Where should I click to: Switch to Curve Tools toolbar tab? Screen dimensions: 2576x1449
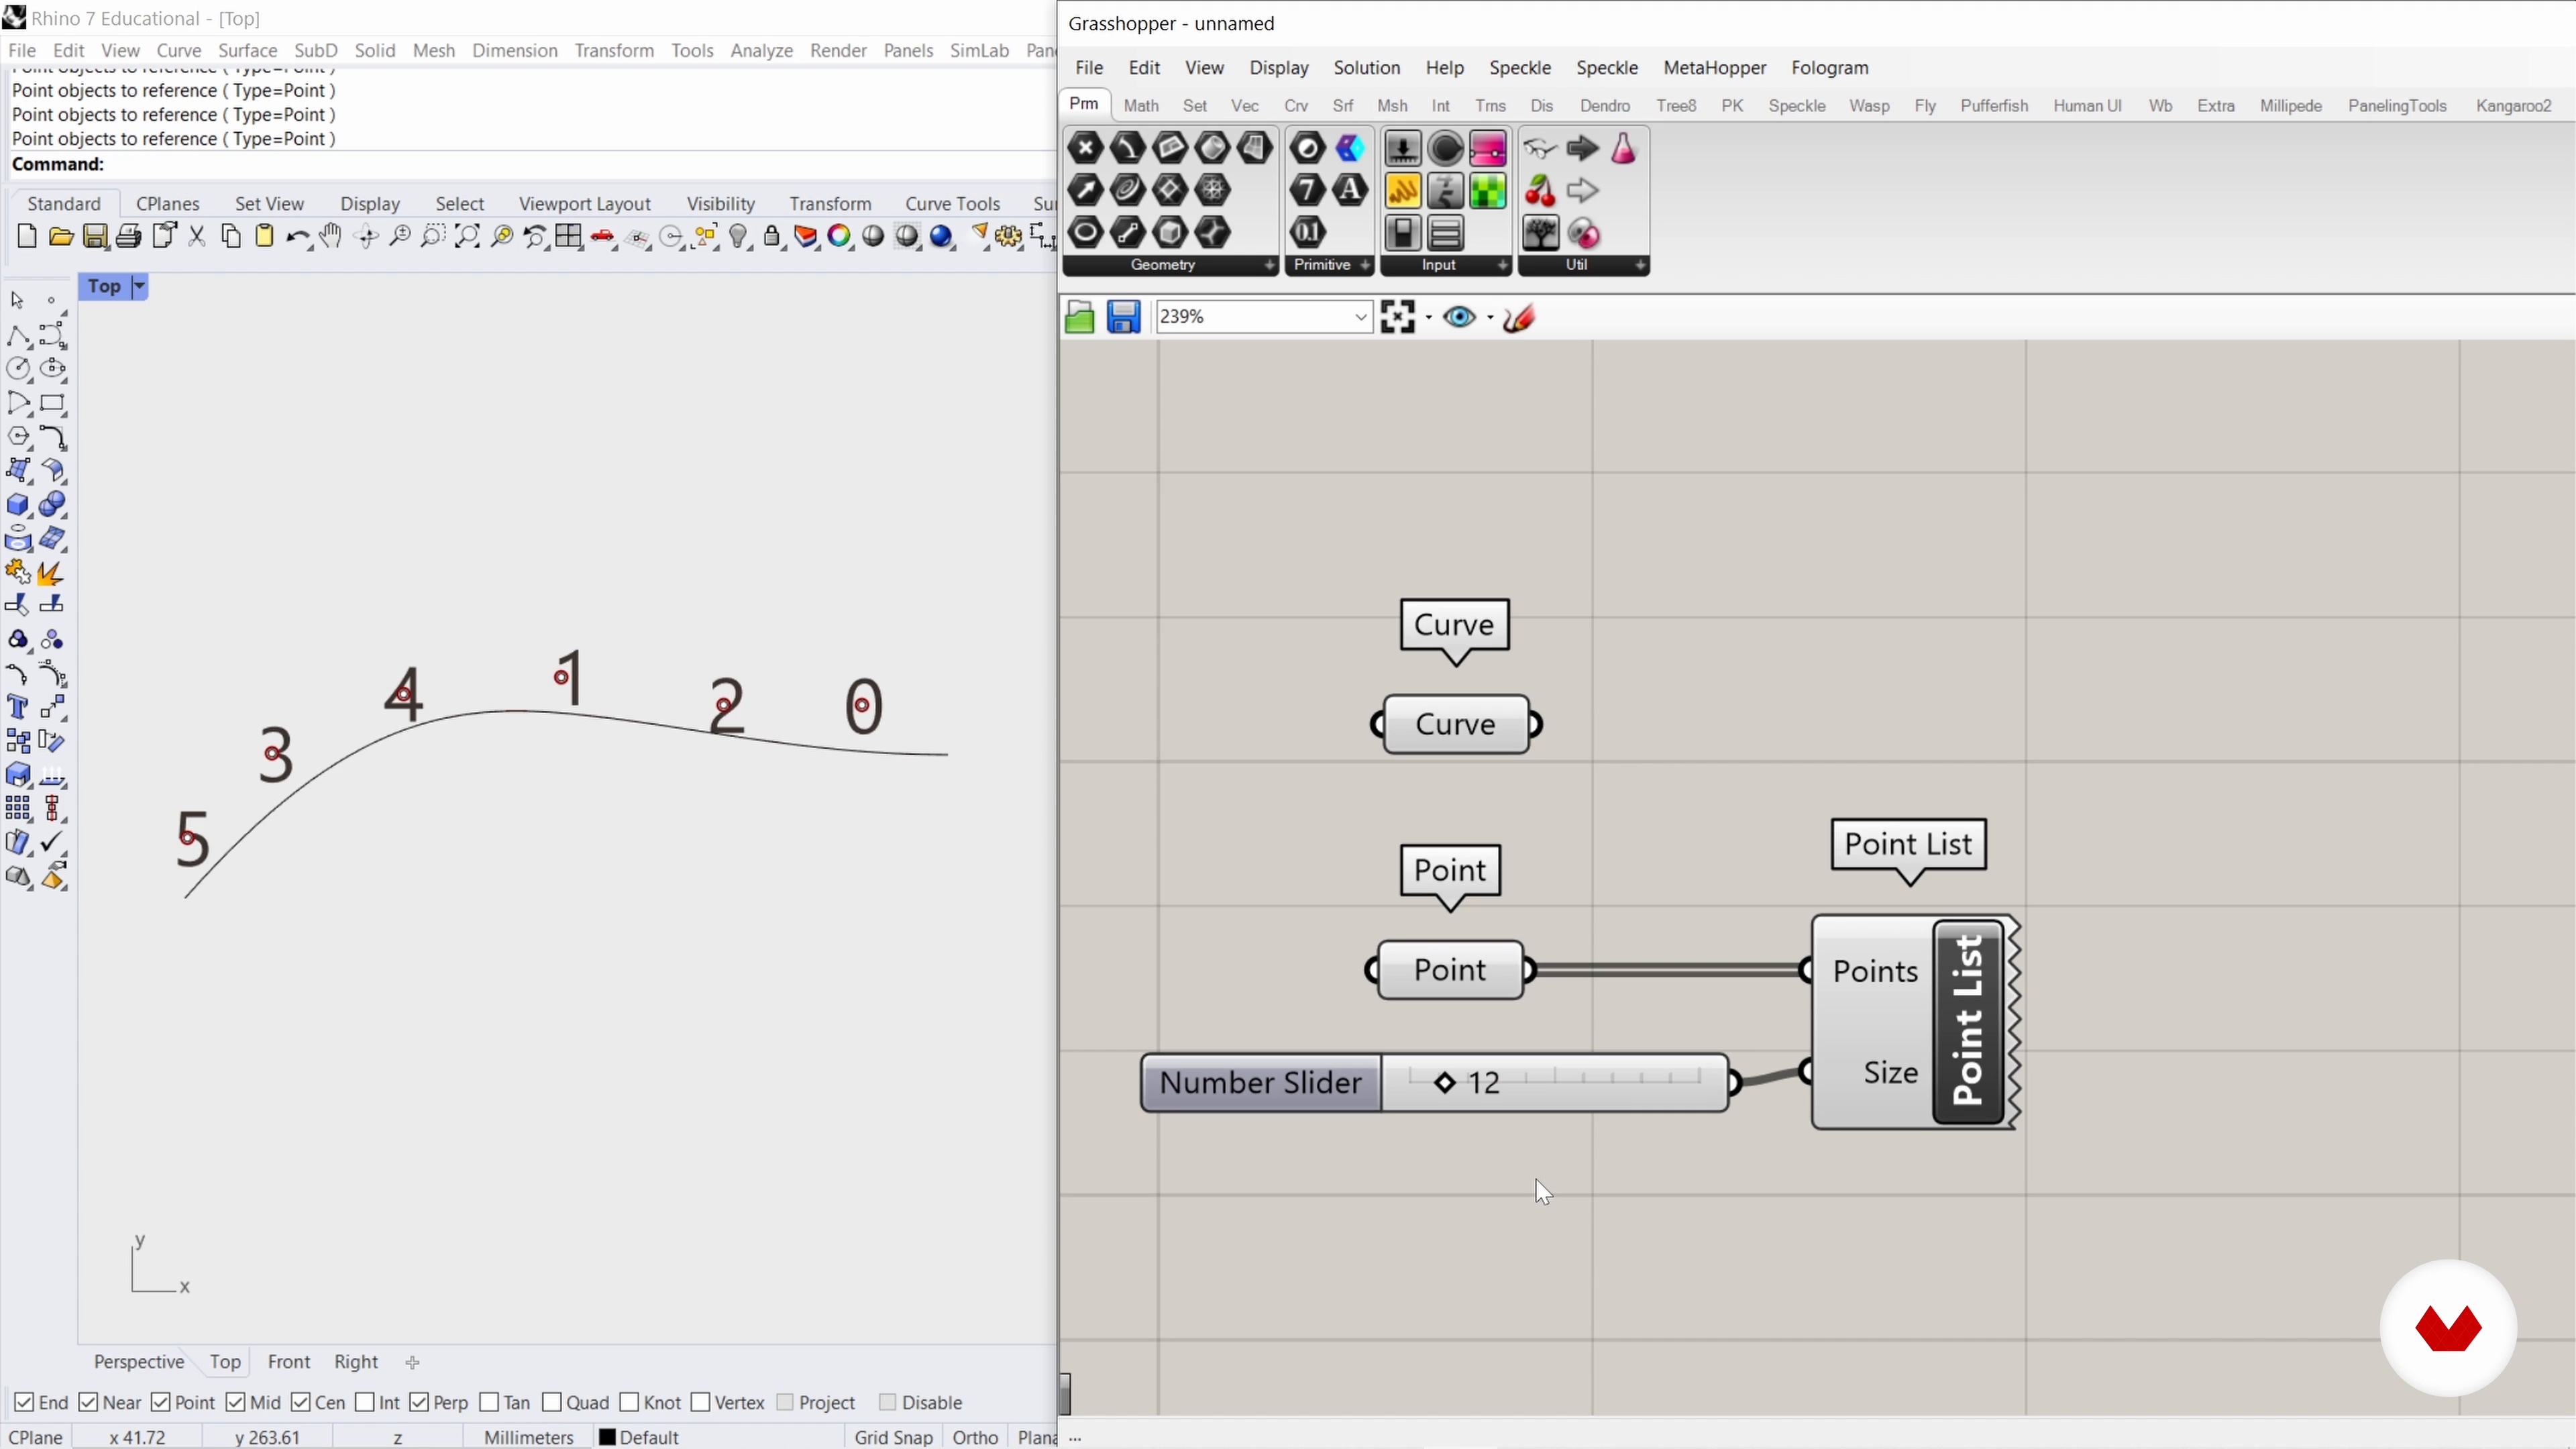coord(952,203)
